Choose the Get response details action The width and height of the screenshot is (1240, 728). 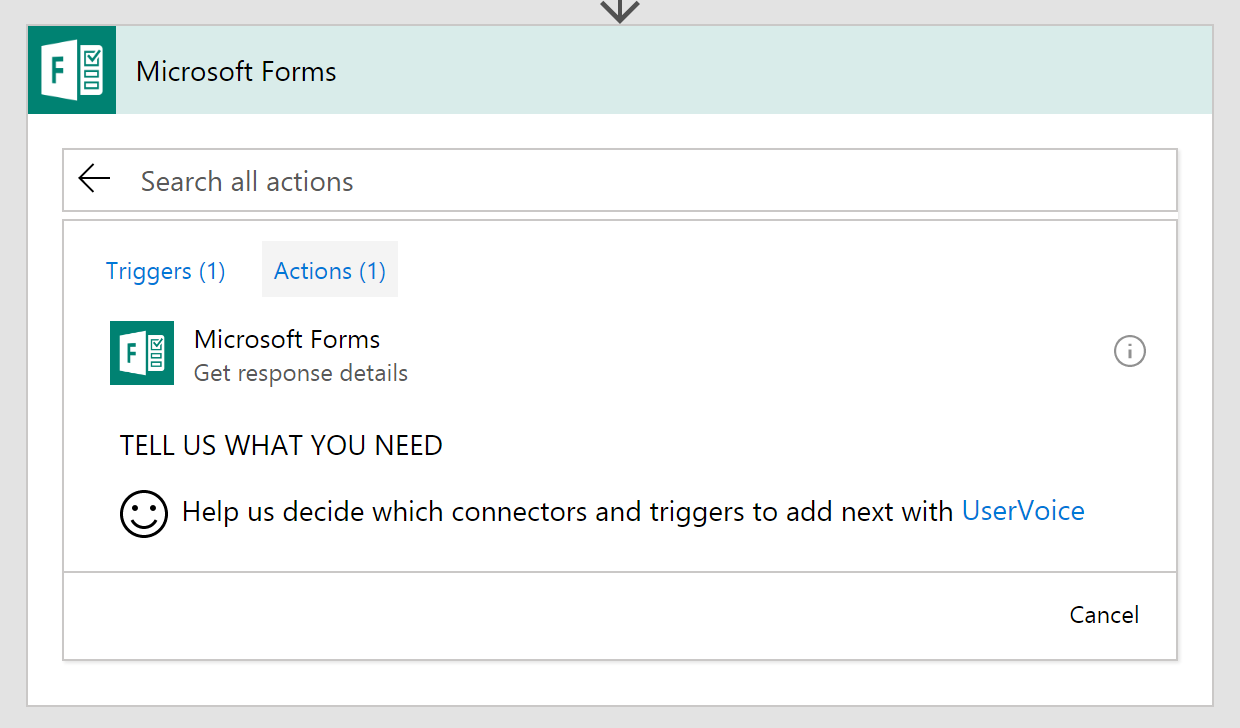pos(301,374)
